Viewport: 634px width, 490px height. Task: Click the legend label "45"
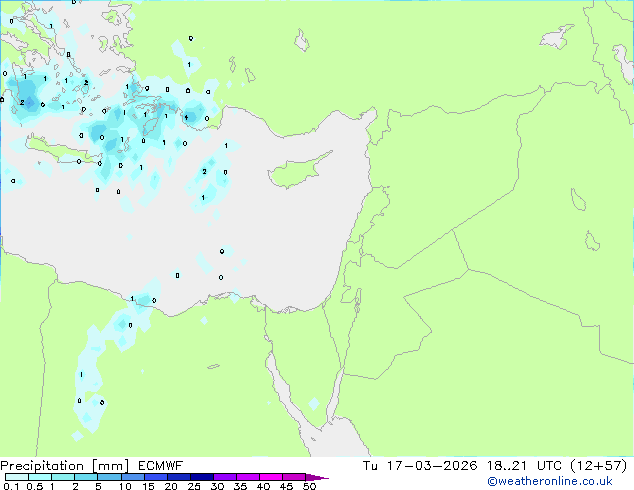(x=286, y=486)
